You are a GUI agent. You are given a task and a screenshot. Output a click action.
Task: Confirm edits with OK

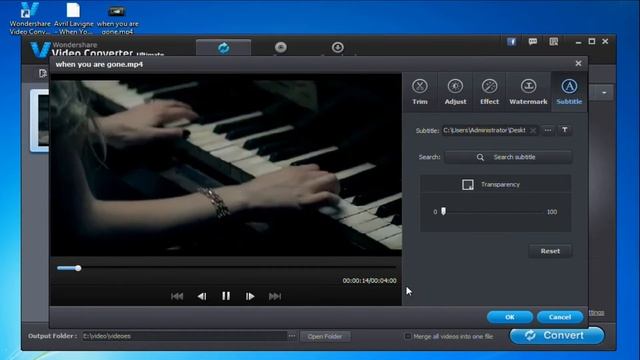click(x=510, y=317)
